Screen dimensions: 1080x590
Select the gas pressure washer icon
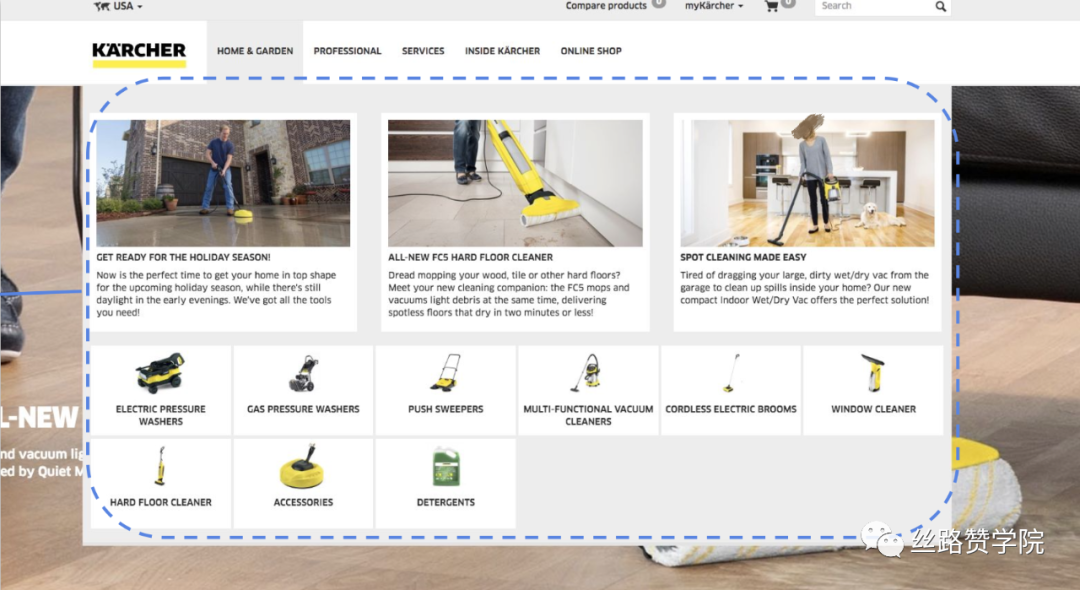pos(303,374)
